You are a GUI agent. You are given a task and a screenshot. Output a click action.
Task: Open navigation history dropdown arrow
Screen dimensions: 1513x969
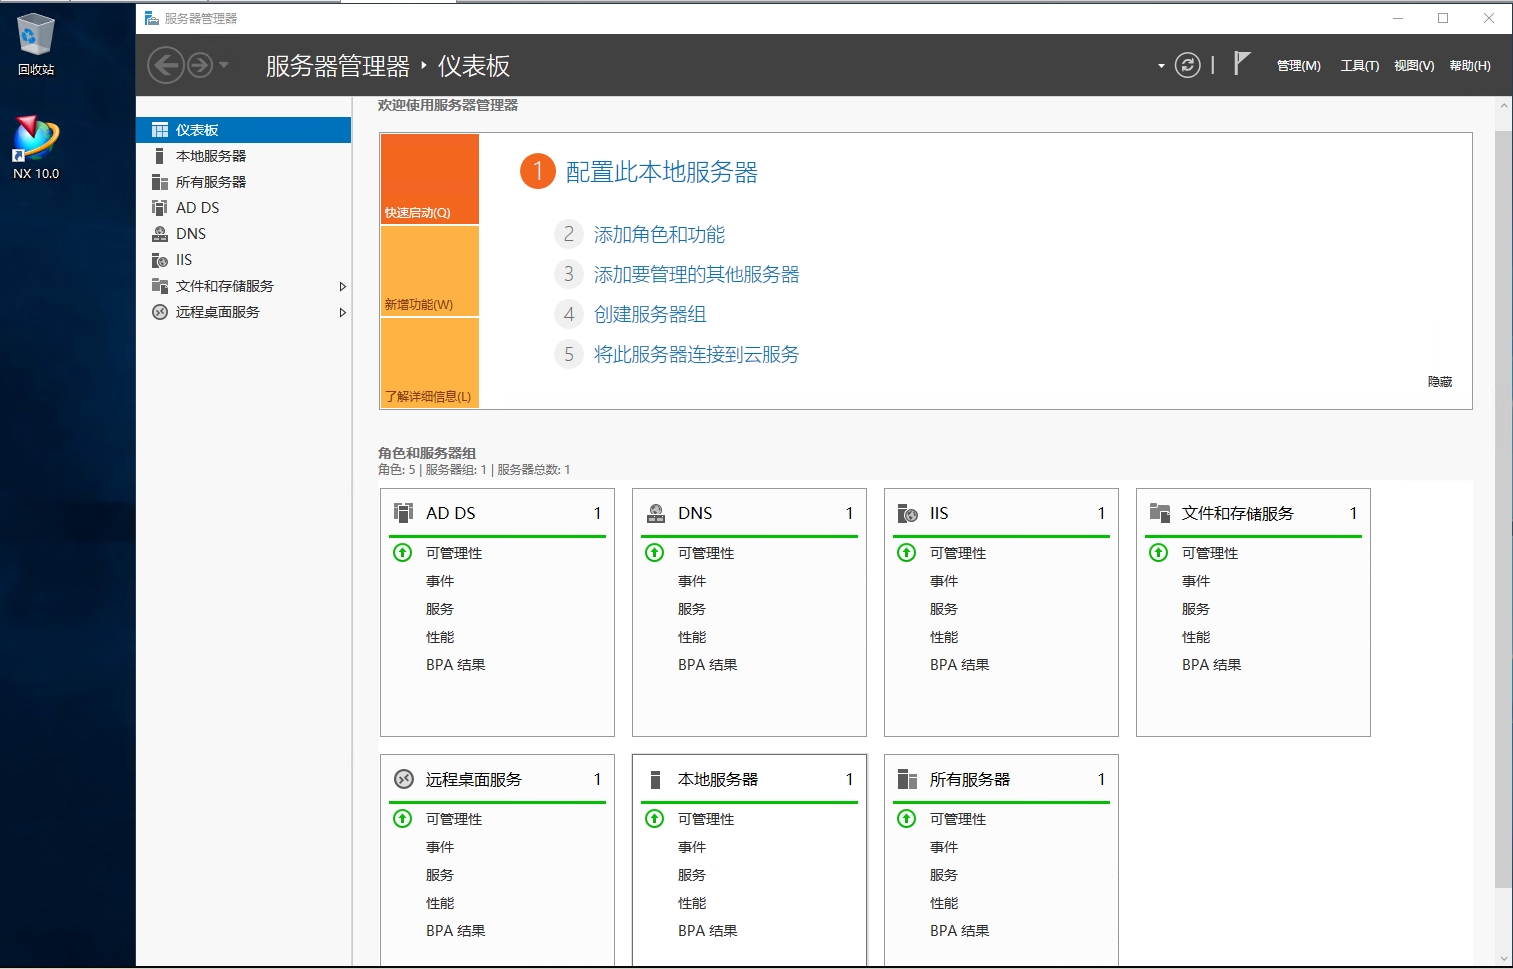[x=224, y=65]
